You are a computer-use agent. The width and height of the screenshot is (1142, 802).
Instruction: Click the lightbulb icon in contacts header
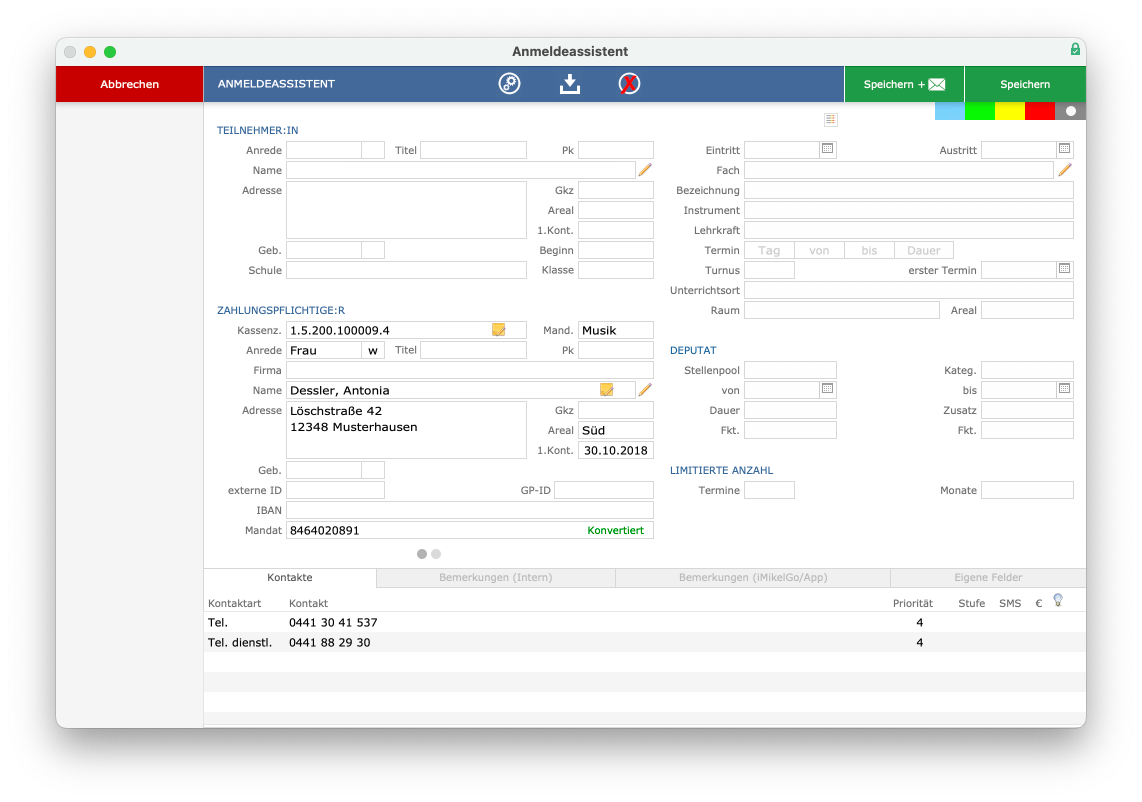click(x=1058, y=600)
